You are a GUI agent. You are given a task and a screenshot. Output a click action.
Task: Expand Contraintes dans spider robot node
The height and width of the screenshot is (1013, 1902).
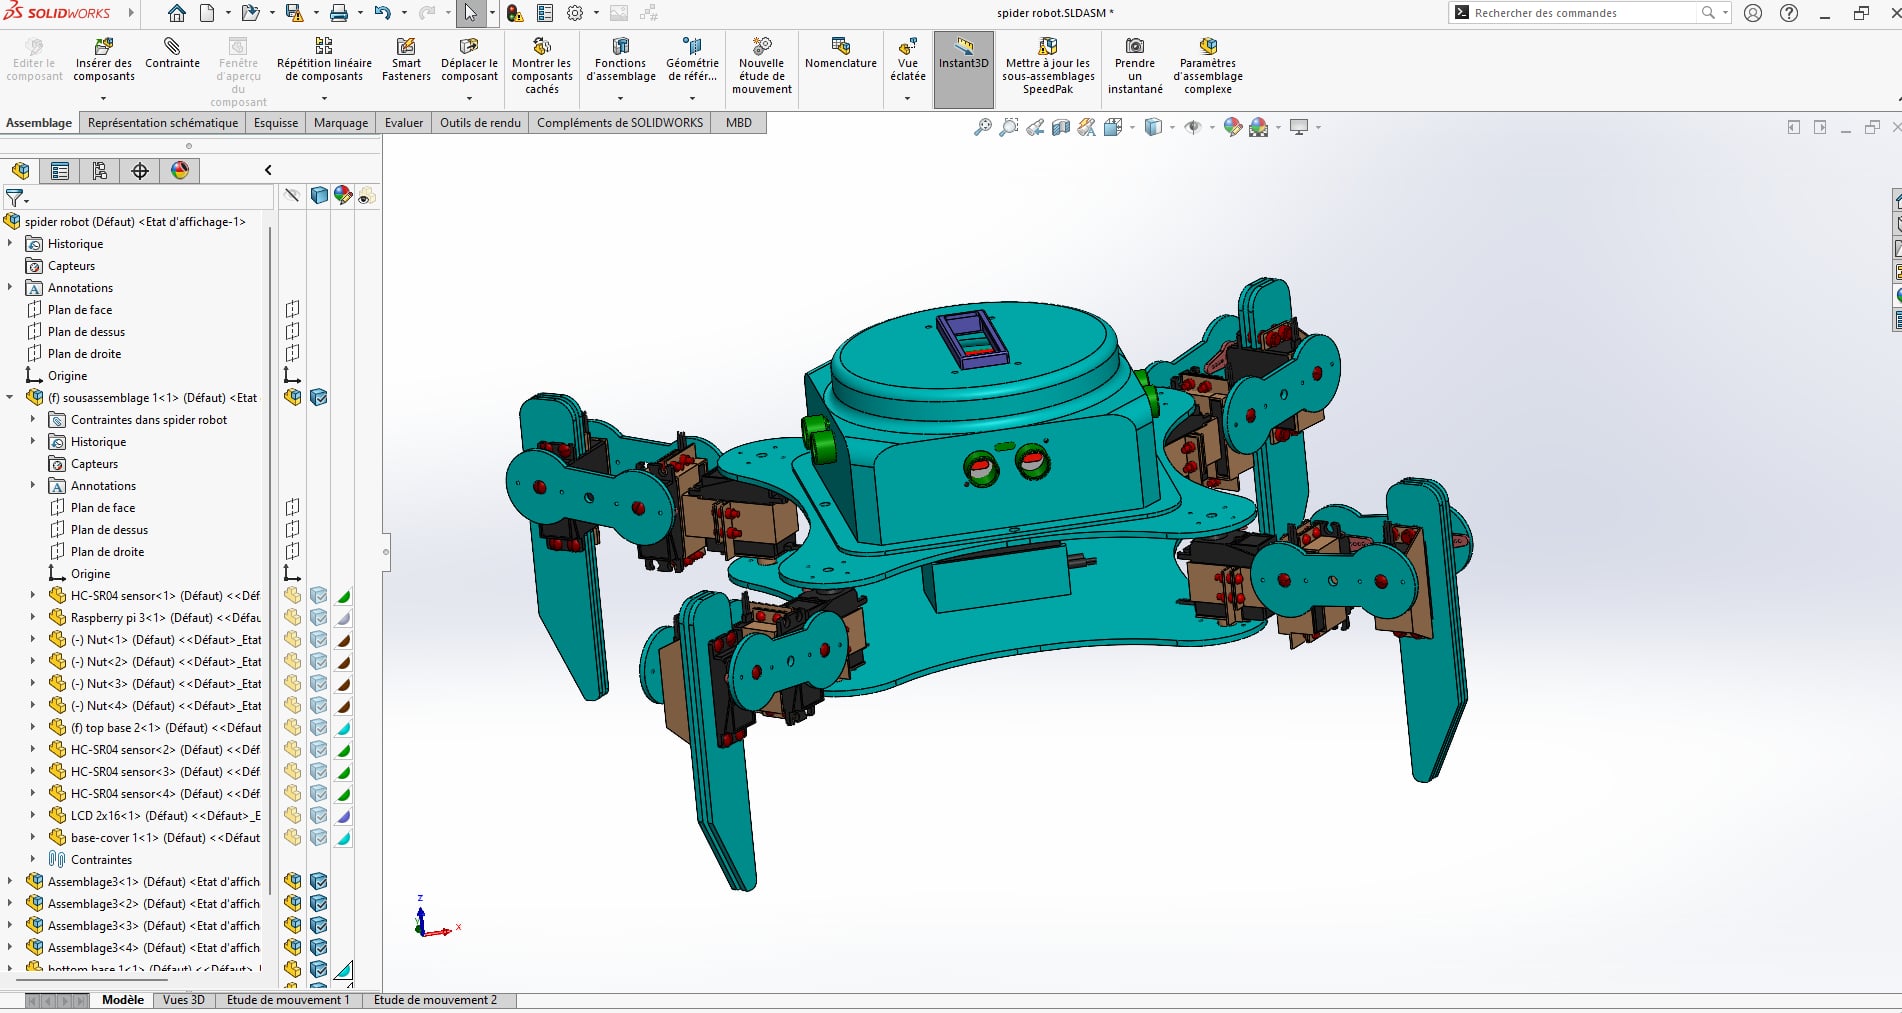[x=33, y=420]
